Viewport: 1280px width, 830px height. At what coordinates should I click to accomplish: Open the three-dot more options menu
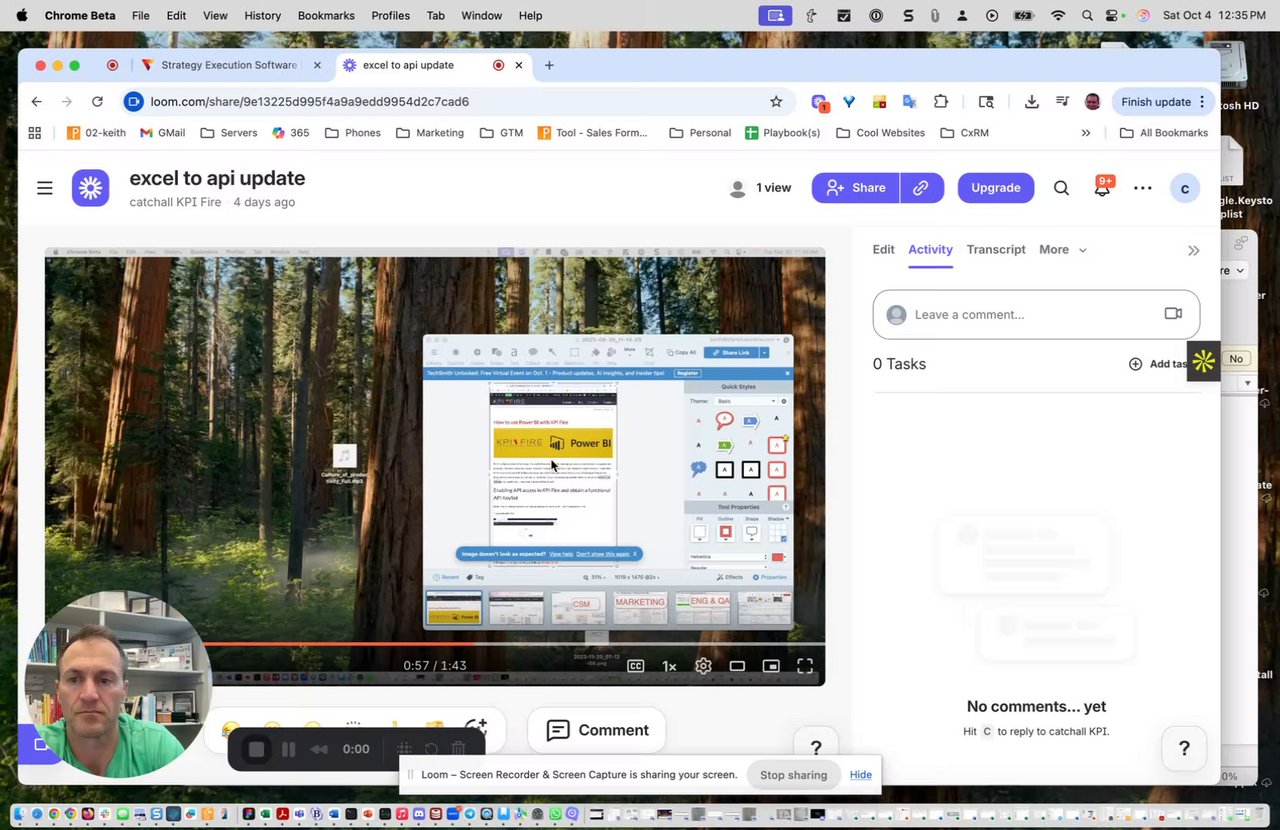pos(1143,188)
